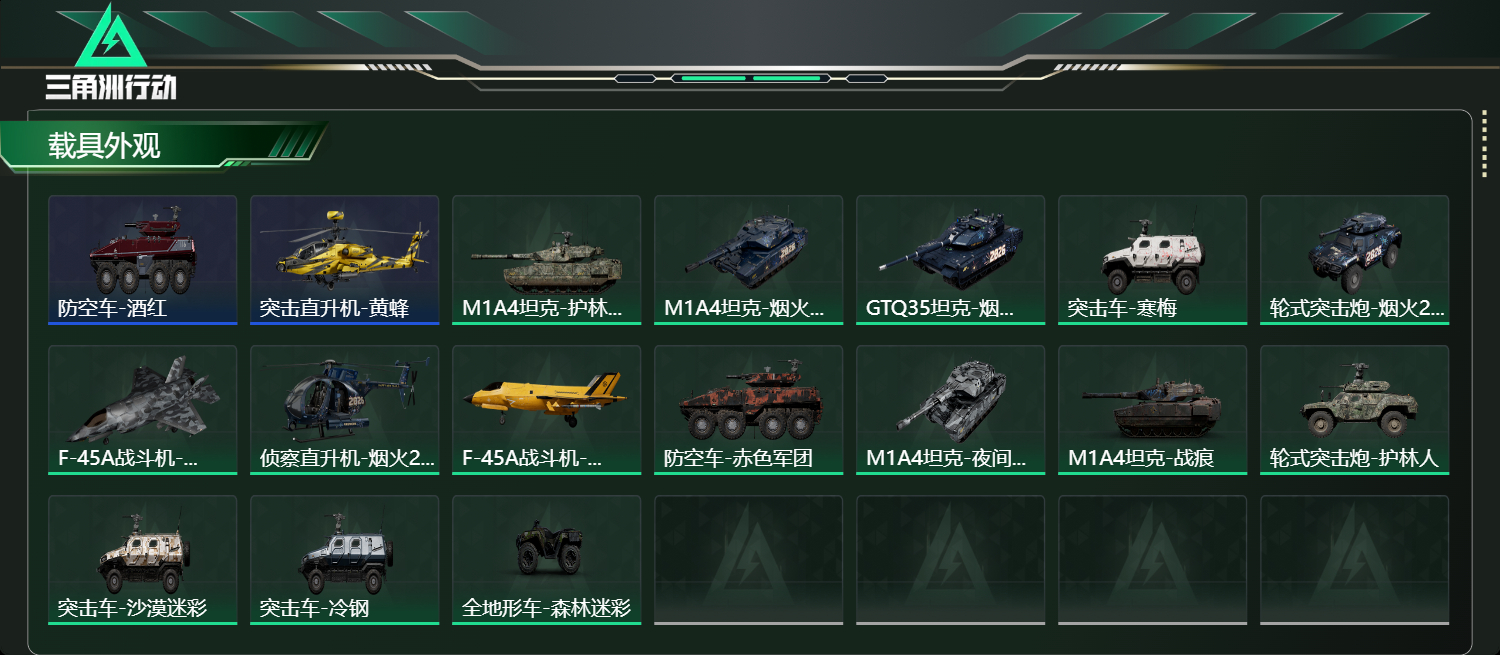Image resolution: width=1500 pixels, height=655 pixels.
Task: Select the 突击车-冷钢 vehicle skin
Action: point(344,560)
